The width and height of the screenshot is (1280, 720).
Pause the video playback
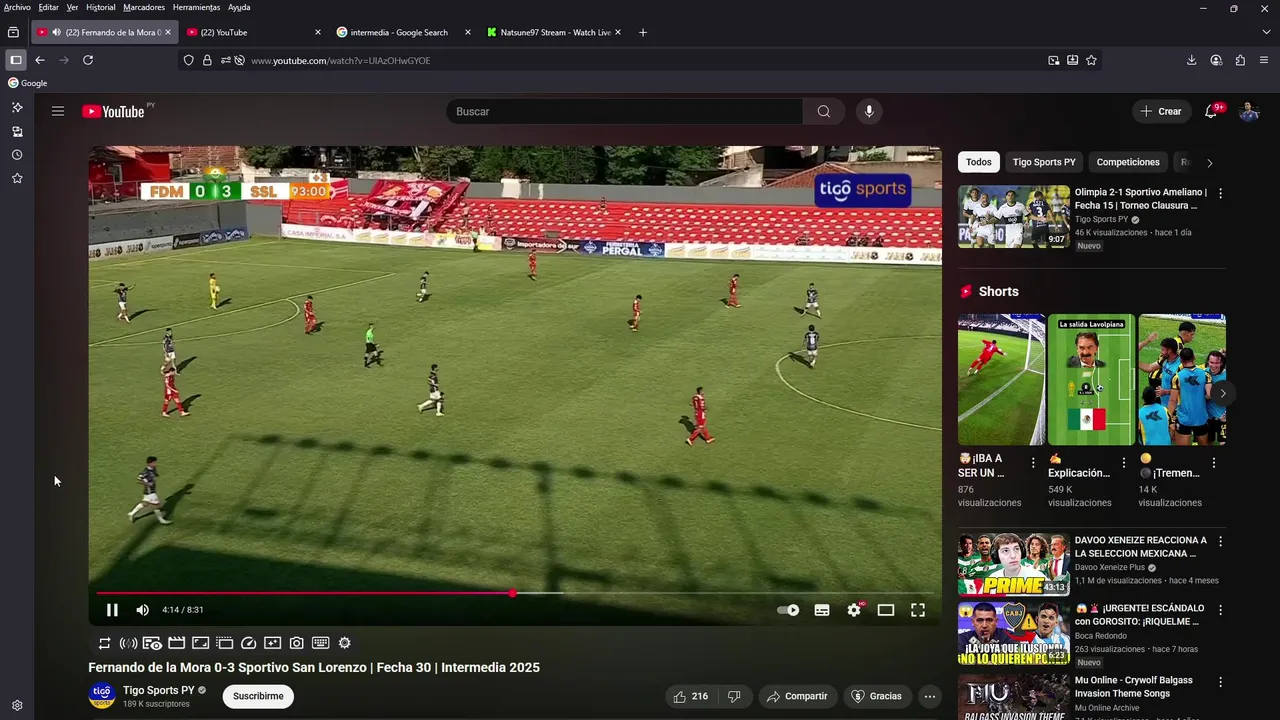pos(112,610)
